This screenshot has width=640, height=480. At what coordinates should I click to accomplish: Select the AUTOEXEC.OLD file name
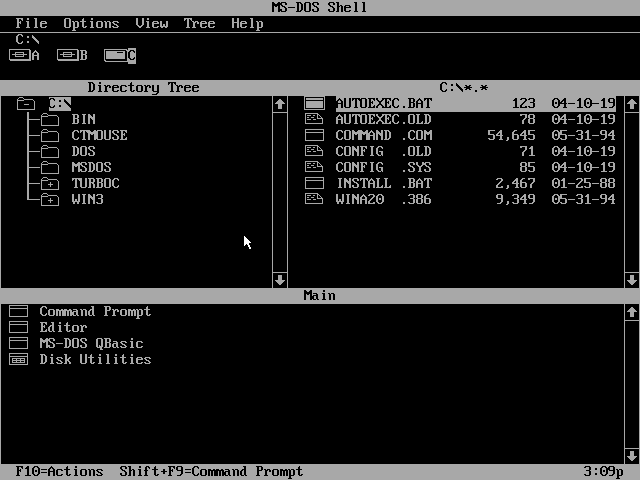(x=384, y=119)
